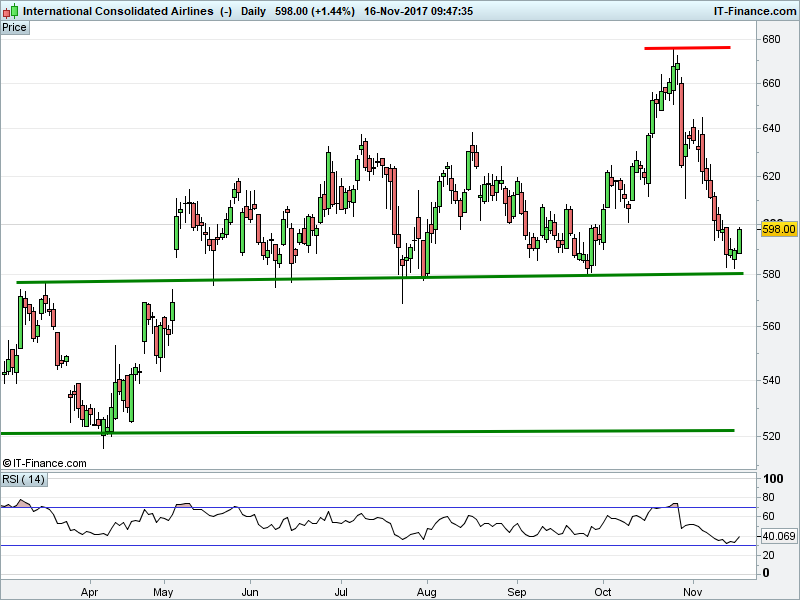The width and height of the screenshot is (800, 600).
Task: Click the International Consolidated Airlines title
Action: click(x=118, y=11)
